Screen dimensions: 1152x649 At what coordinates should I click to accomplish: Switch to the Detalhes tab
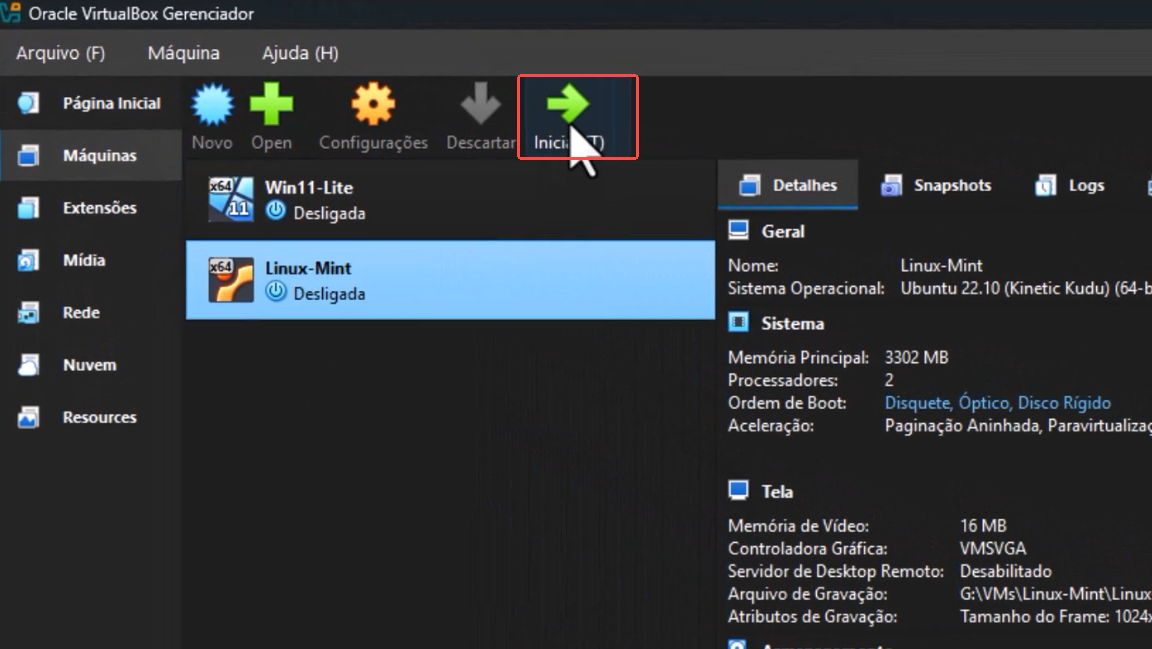788,185
